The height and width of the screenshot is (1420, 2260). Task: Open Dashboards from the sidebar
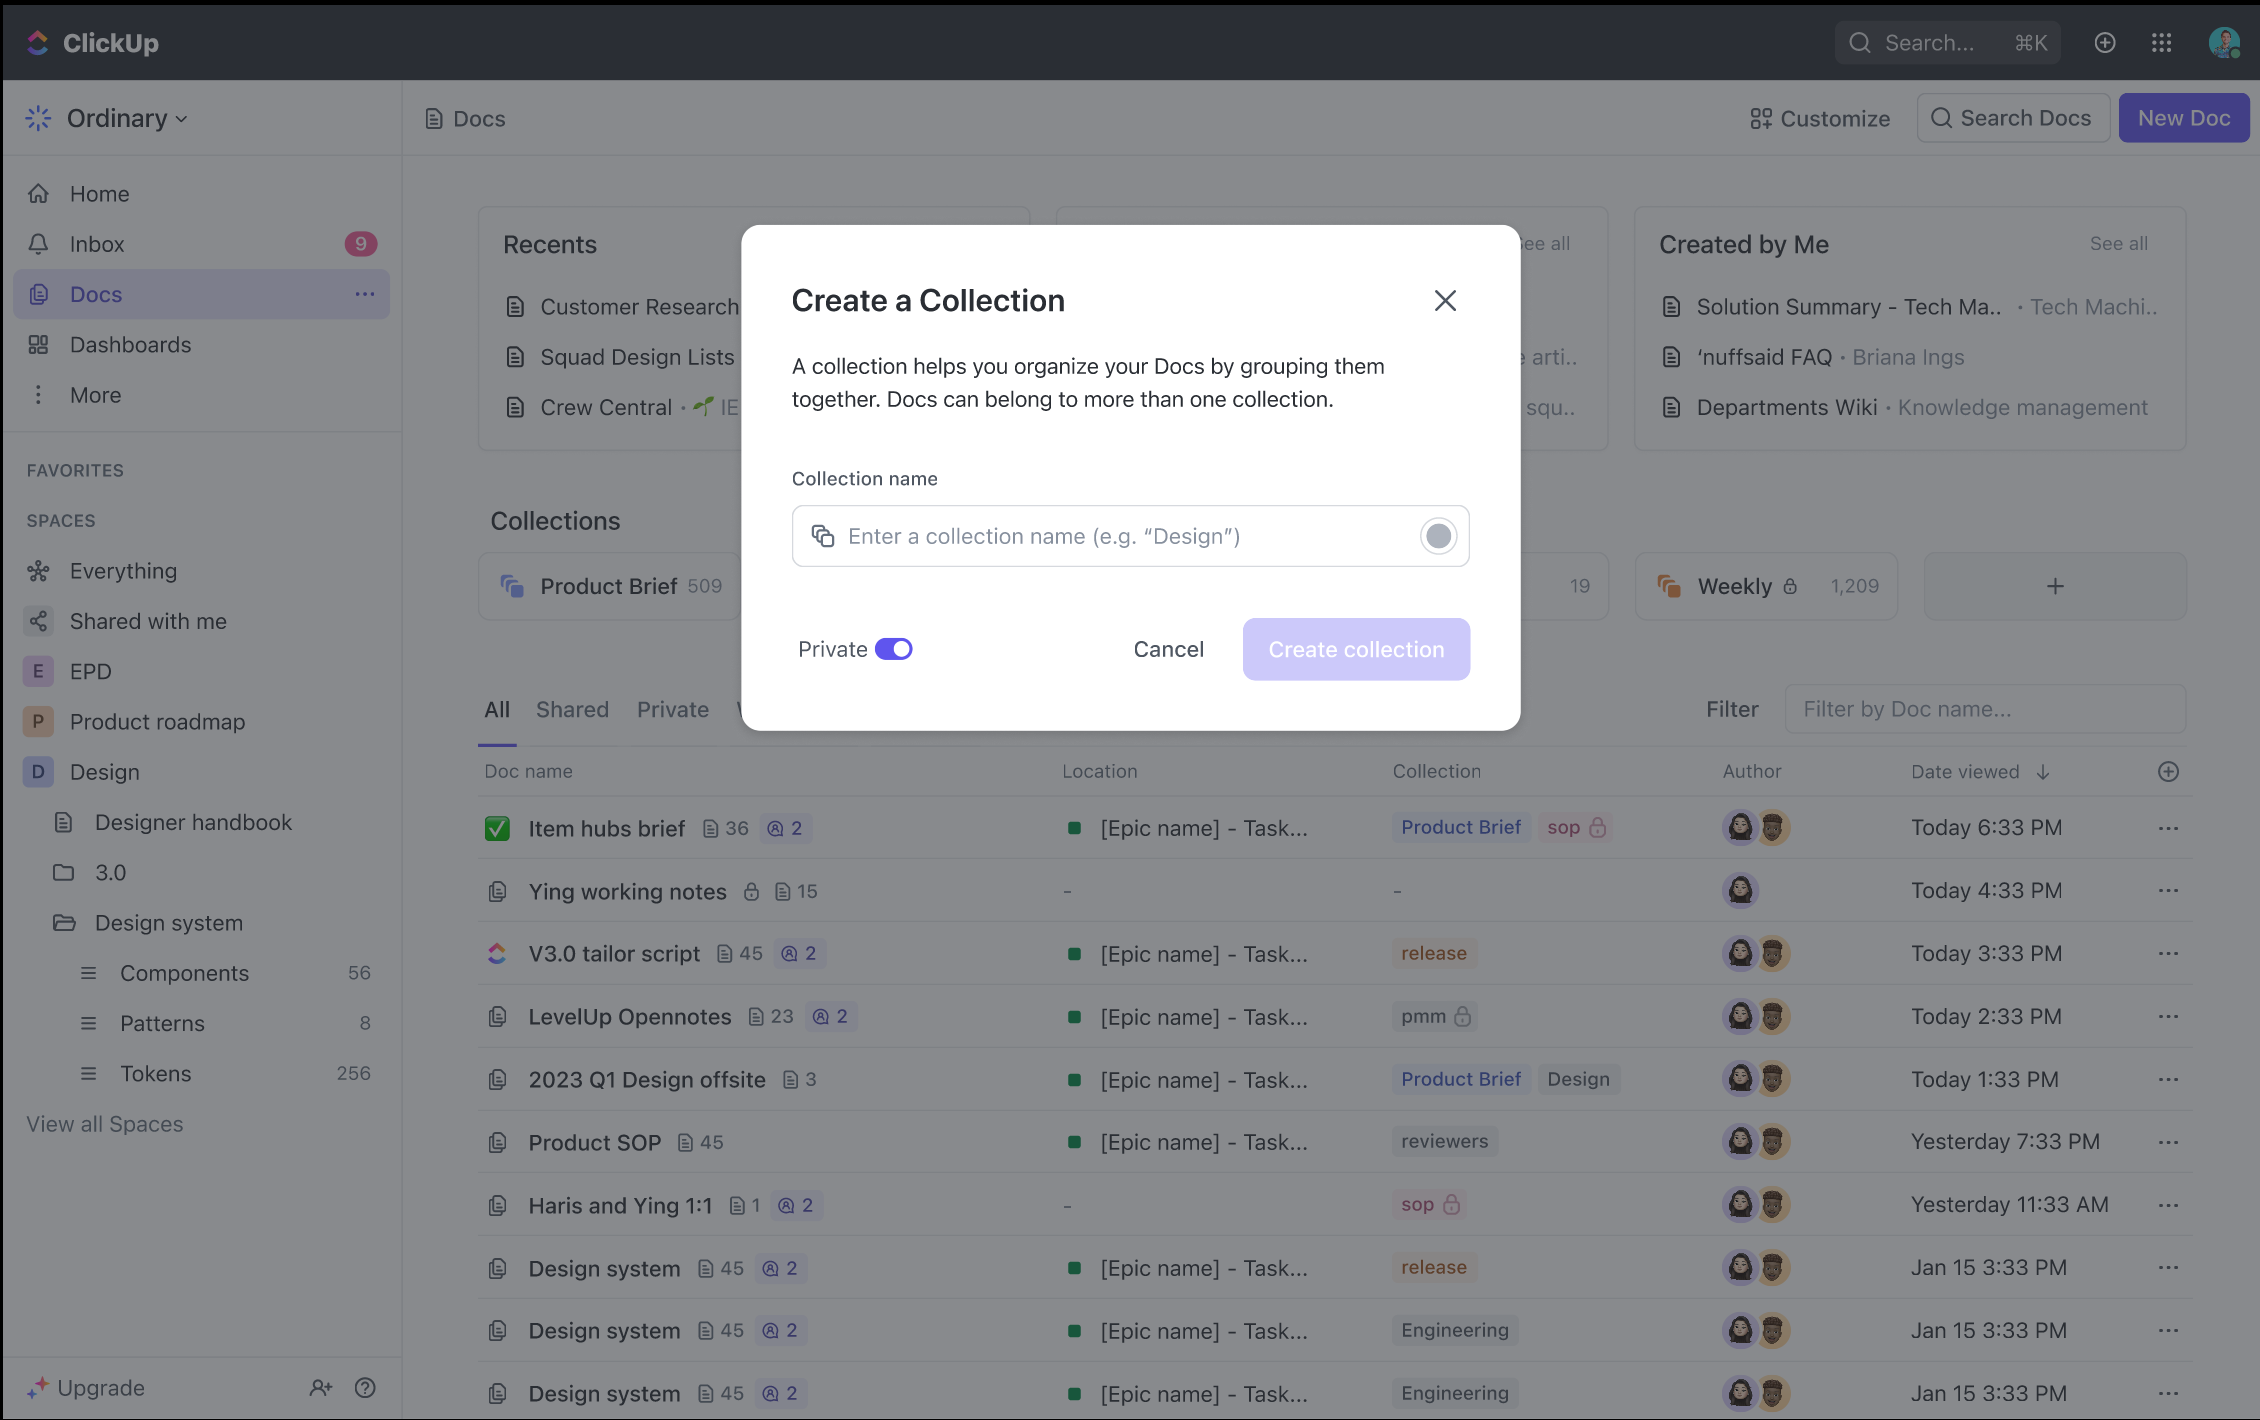[x=130, y=345]
